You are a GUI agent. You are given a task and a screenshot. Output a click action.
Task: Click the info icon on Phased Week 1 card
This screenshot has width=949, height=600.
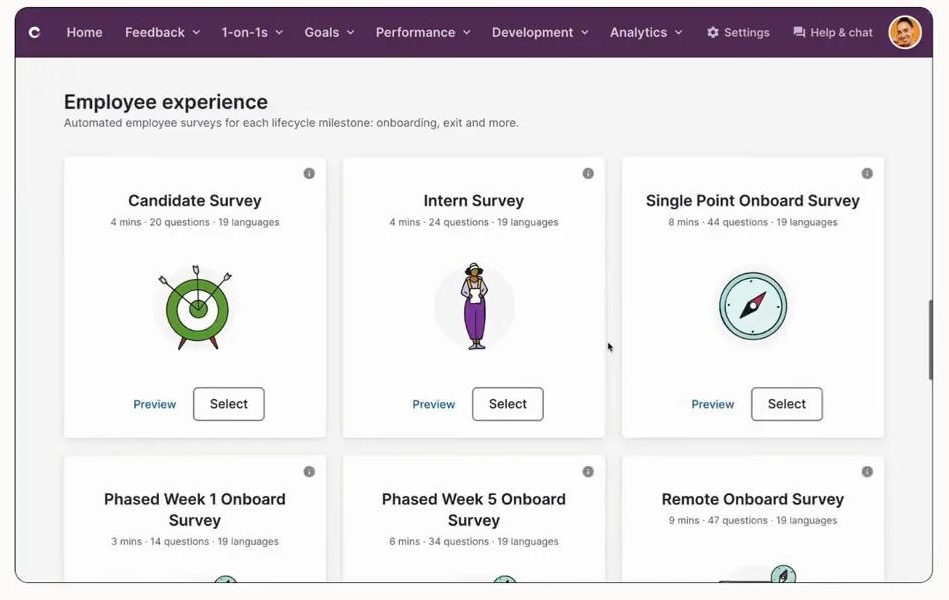pyautogui.click(x=309, y=471)
